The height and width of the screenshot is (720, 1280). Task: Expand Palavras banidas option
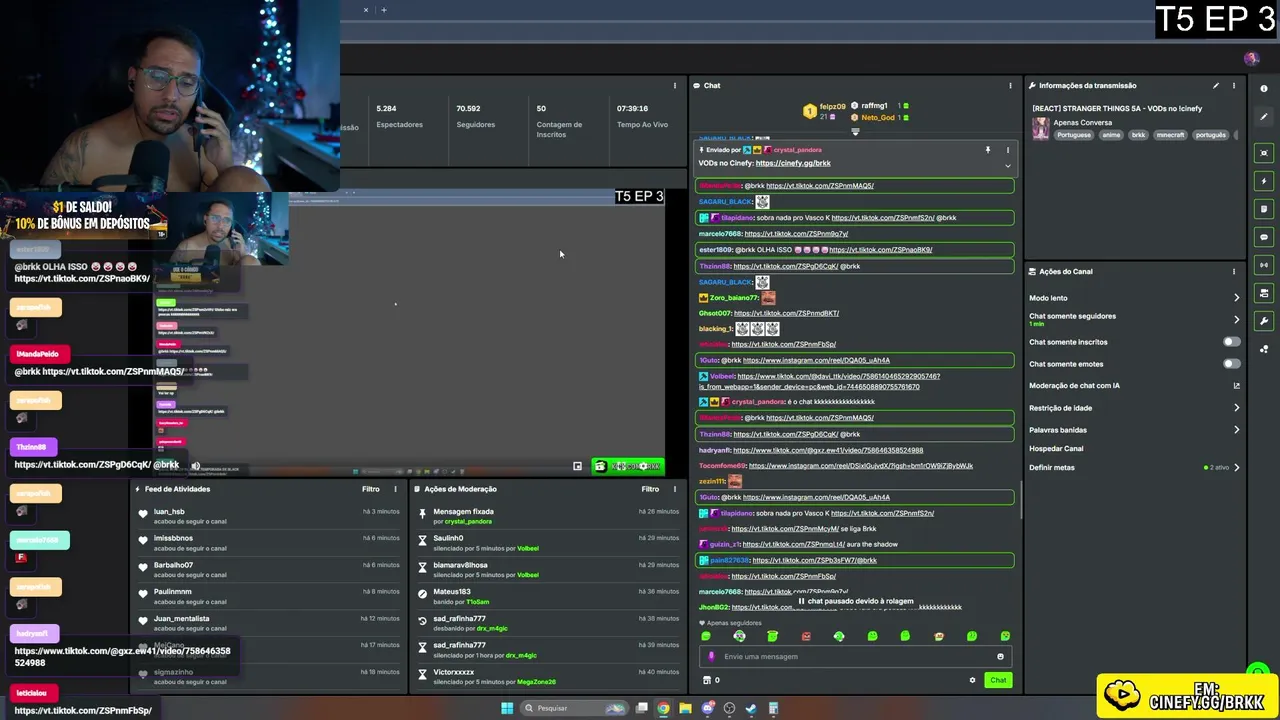1236,430
